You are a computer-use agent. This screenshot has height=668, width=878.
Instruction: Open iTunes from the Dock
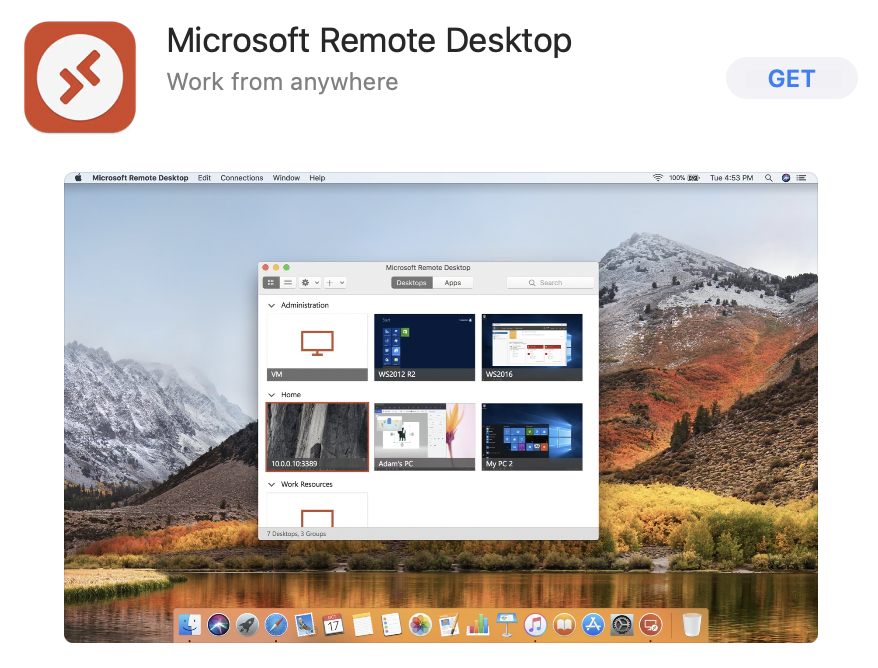click(535, 625)
